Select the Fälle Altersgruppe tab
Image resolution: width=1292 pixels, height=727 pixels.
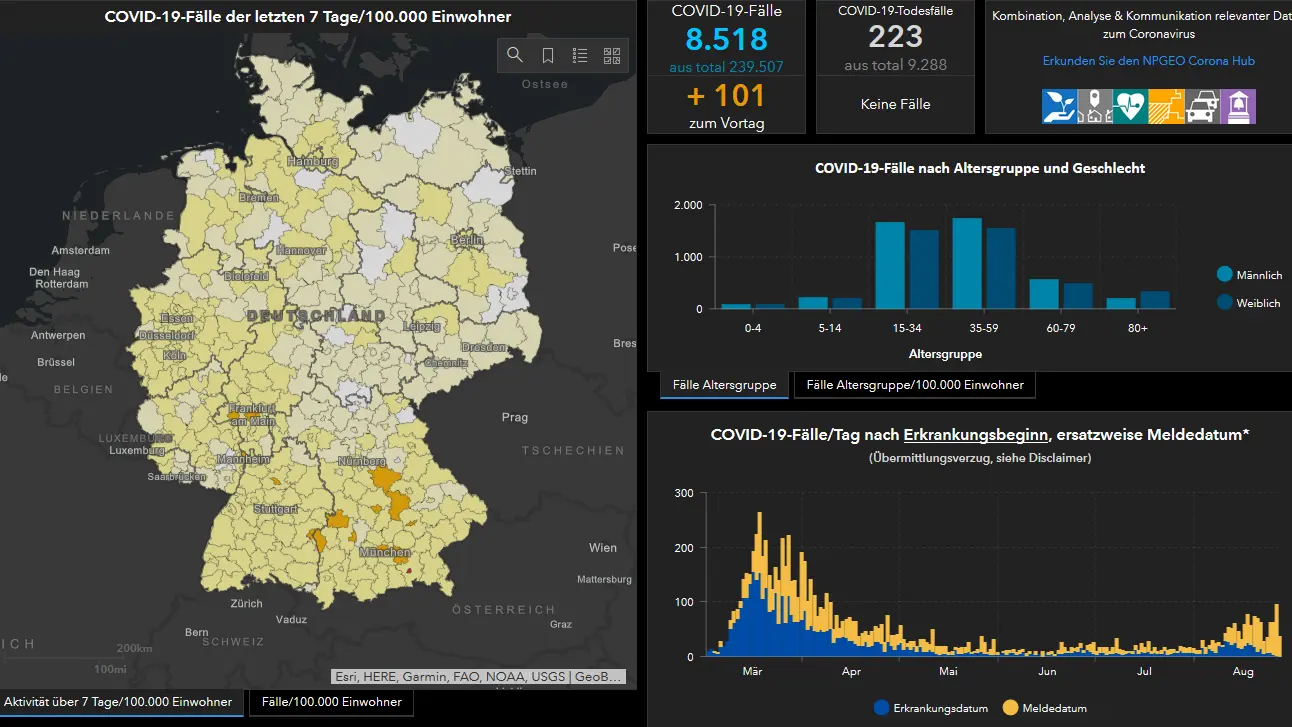[x=724, y=385]
